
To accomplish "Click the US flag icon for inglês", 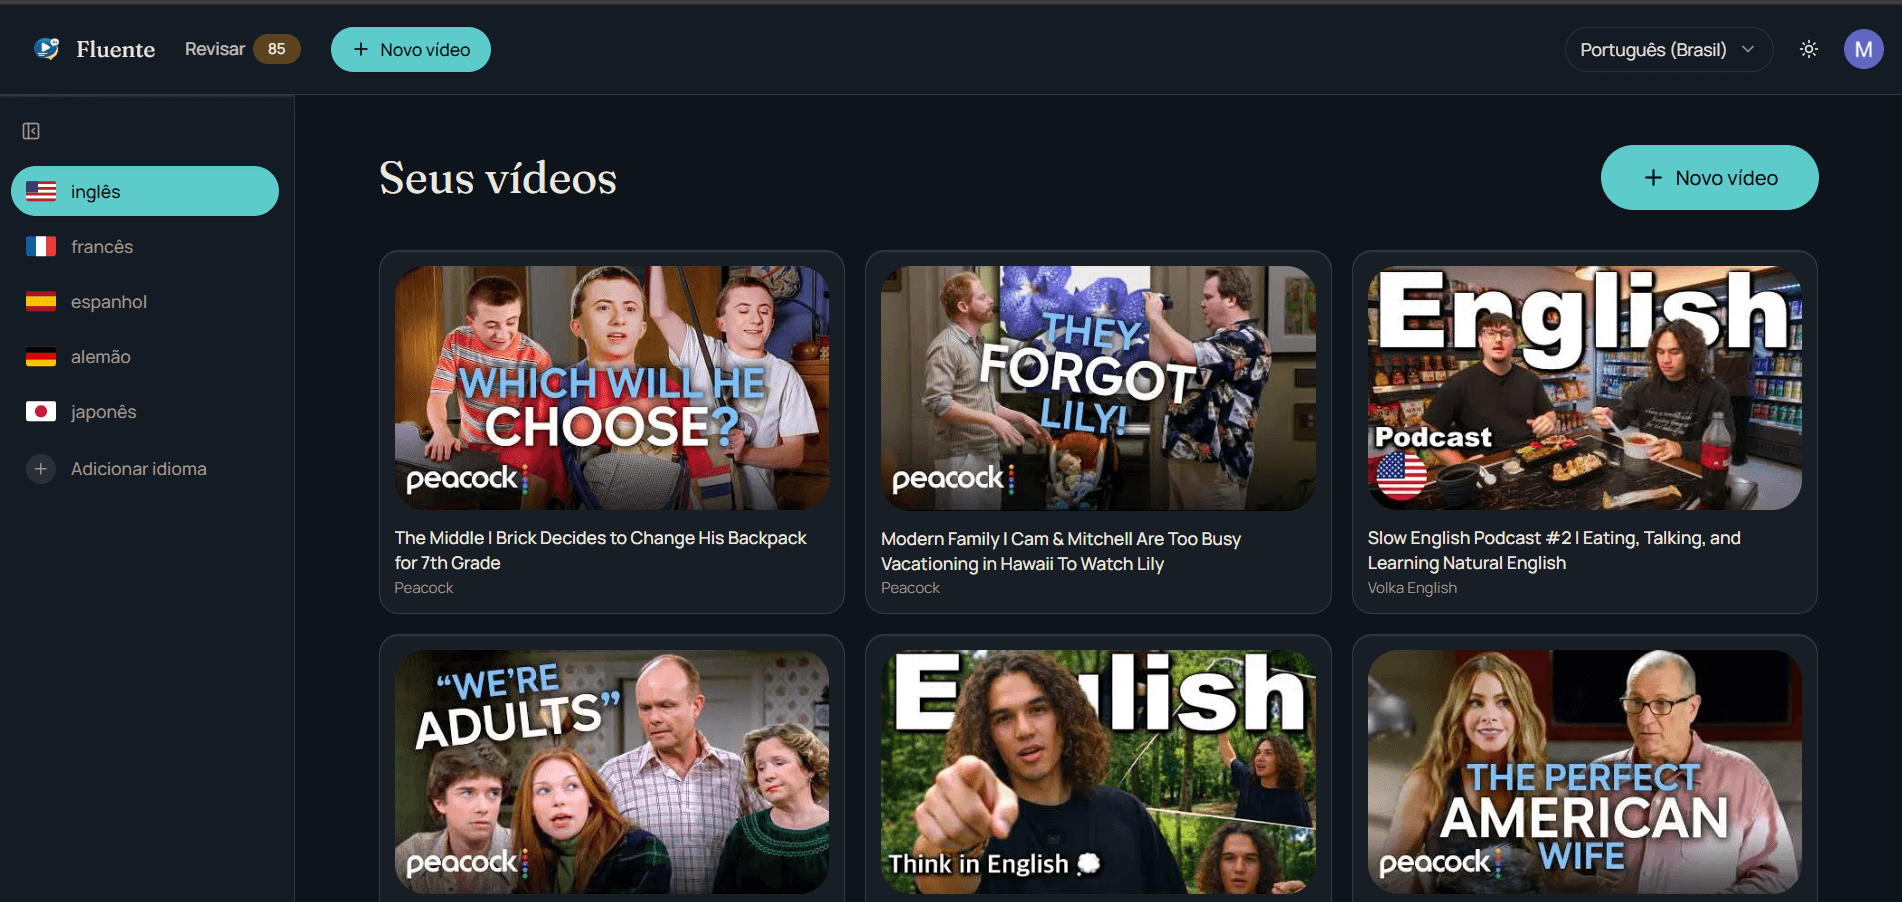I will click(41, 191).
